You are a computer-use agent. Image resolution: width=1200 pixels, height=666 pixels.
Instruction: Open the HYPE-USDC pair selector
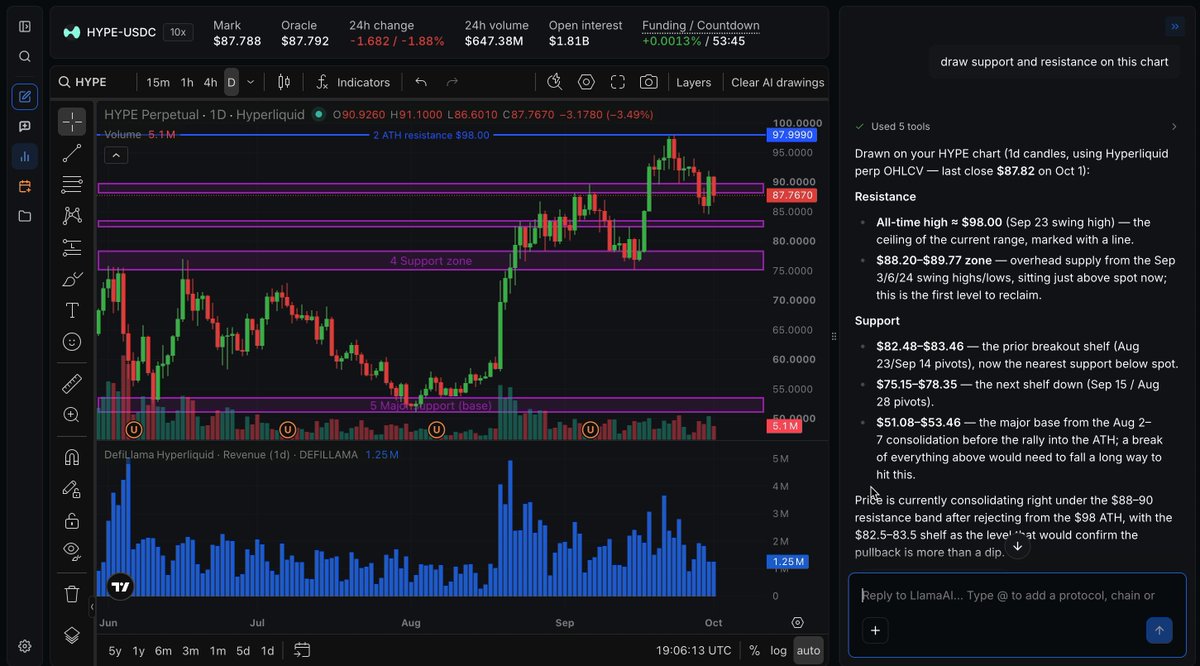click(x=108, y=32)
